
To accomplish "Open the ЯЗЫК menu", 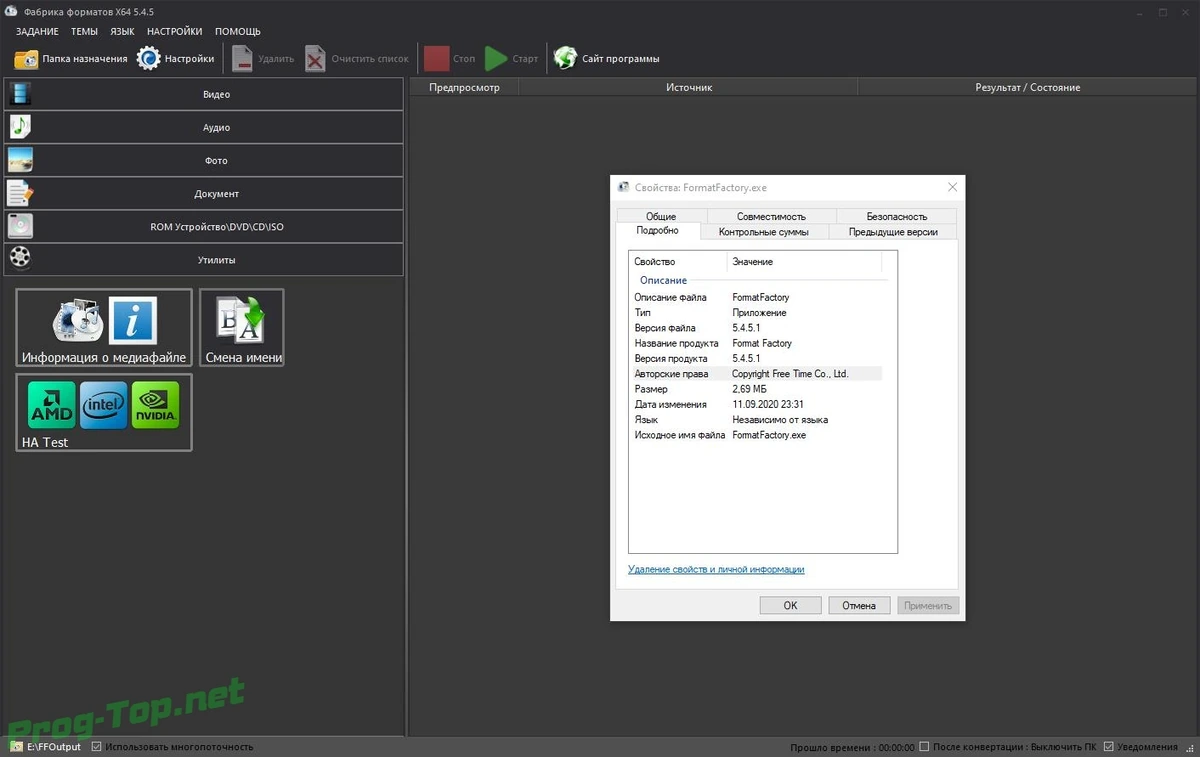I will pyautogui.click(x=122, y=31).
